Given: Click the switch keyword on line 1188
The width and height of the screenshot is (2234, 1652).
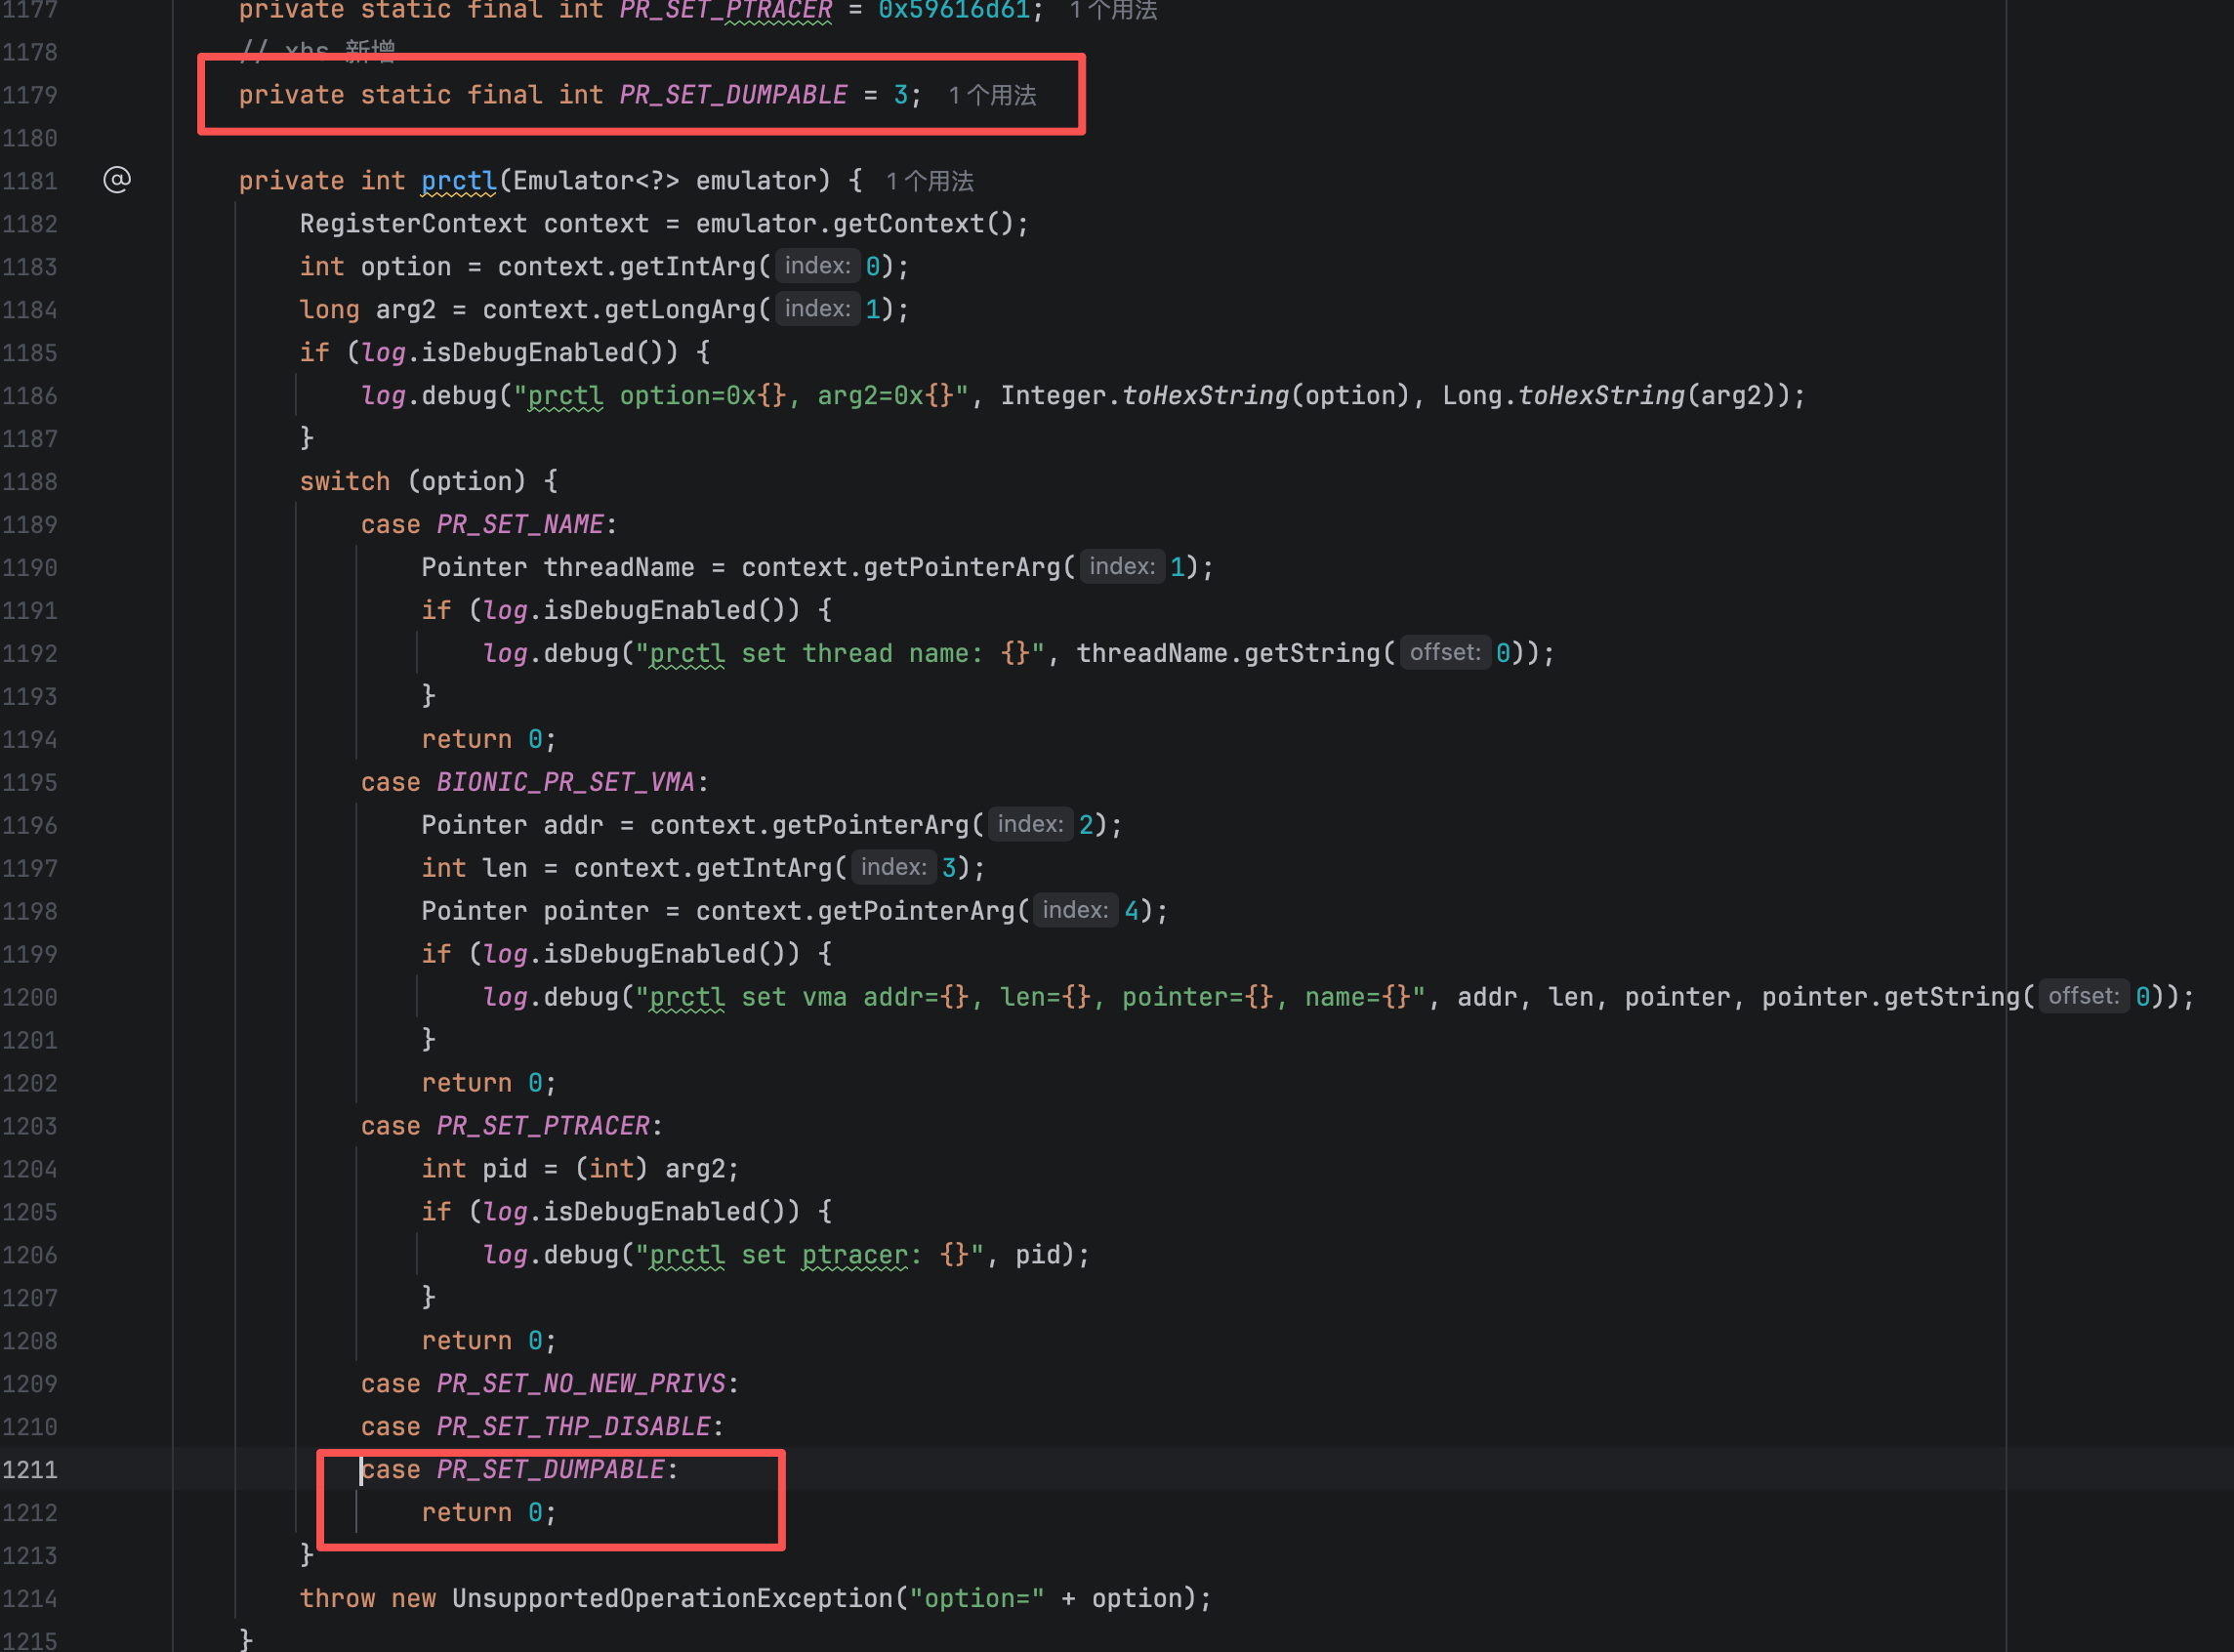Looking at the screenshot, I should (344, 481).
